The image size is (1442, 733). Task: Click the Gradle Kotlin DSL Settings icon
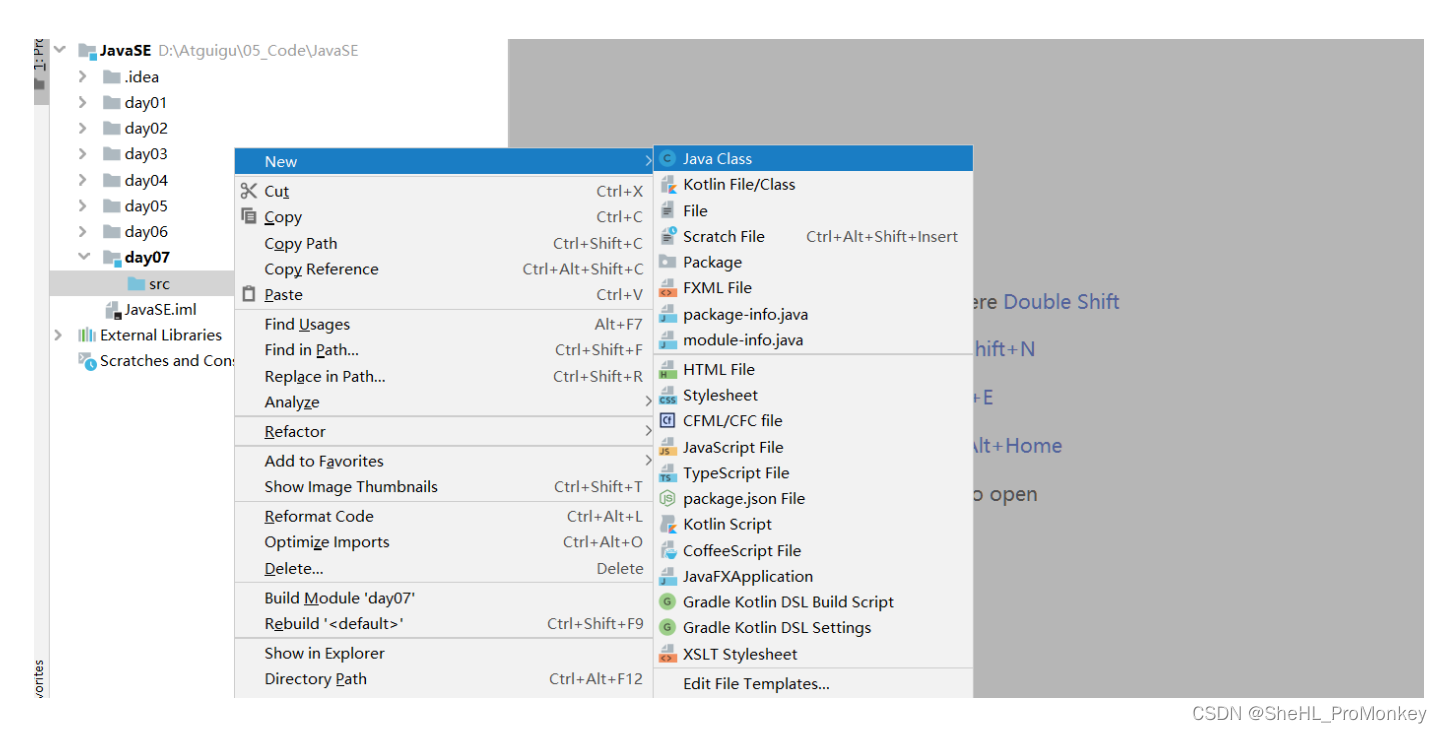[667, 628]
